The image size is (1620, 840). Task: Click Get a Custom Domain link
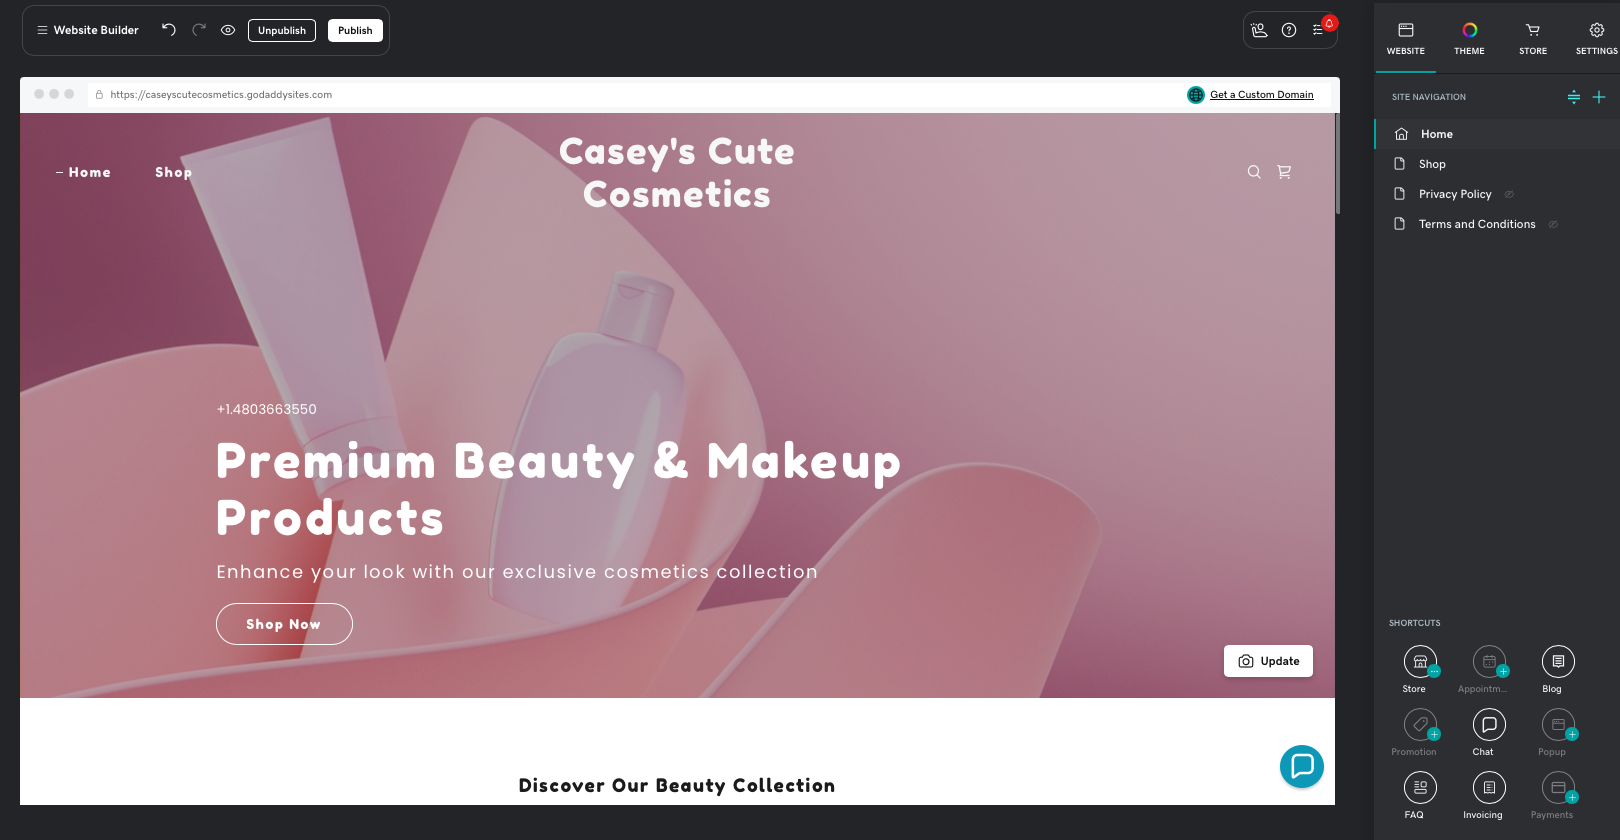coord(1262,95)
